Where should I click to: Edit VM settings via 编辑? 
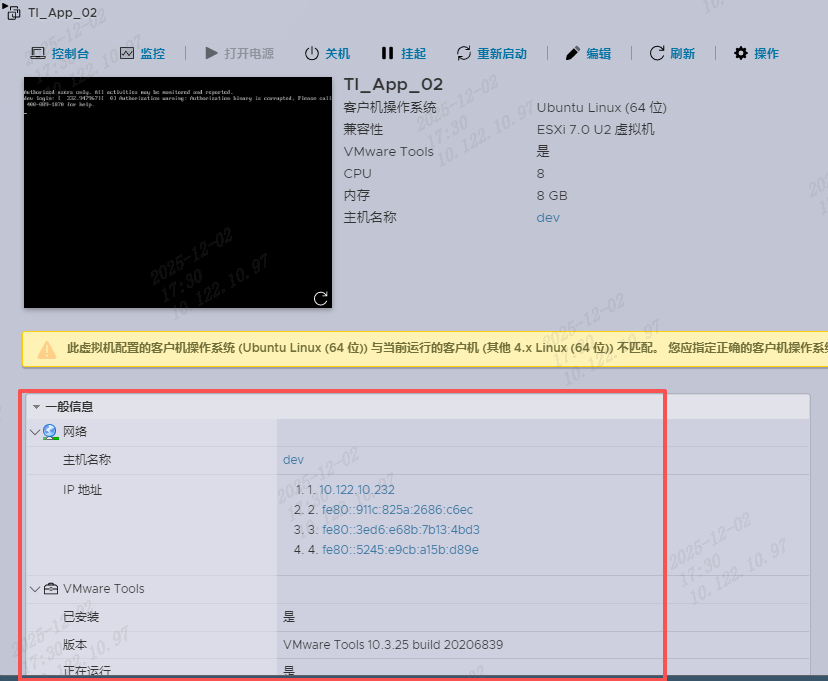pyautogui.click(x=588, y=53)
